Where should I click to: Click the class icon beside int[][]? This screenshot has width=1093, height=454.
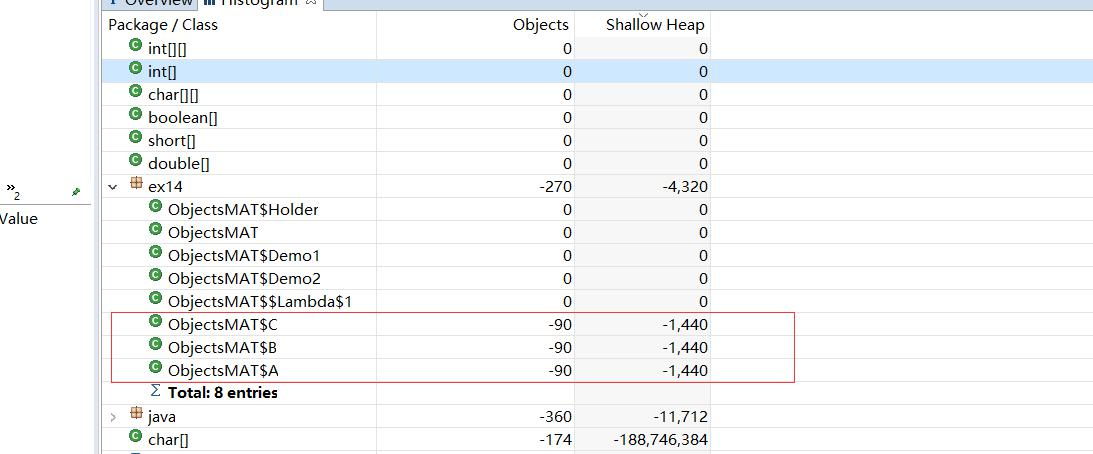coord(136,46)
